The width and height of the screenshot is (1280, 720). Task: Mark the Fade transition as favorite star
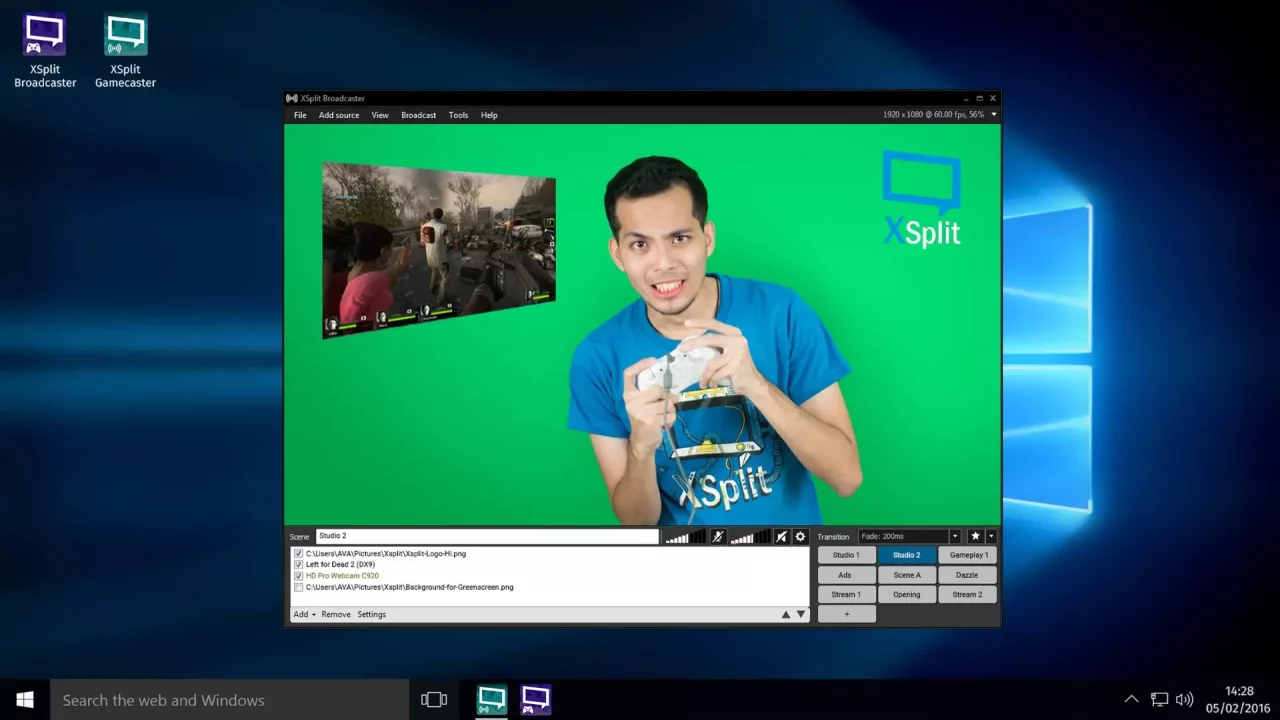975,536
